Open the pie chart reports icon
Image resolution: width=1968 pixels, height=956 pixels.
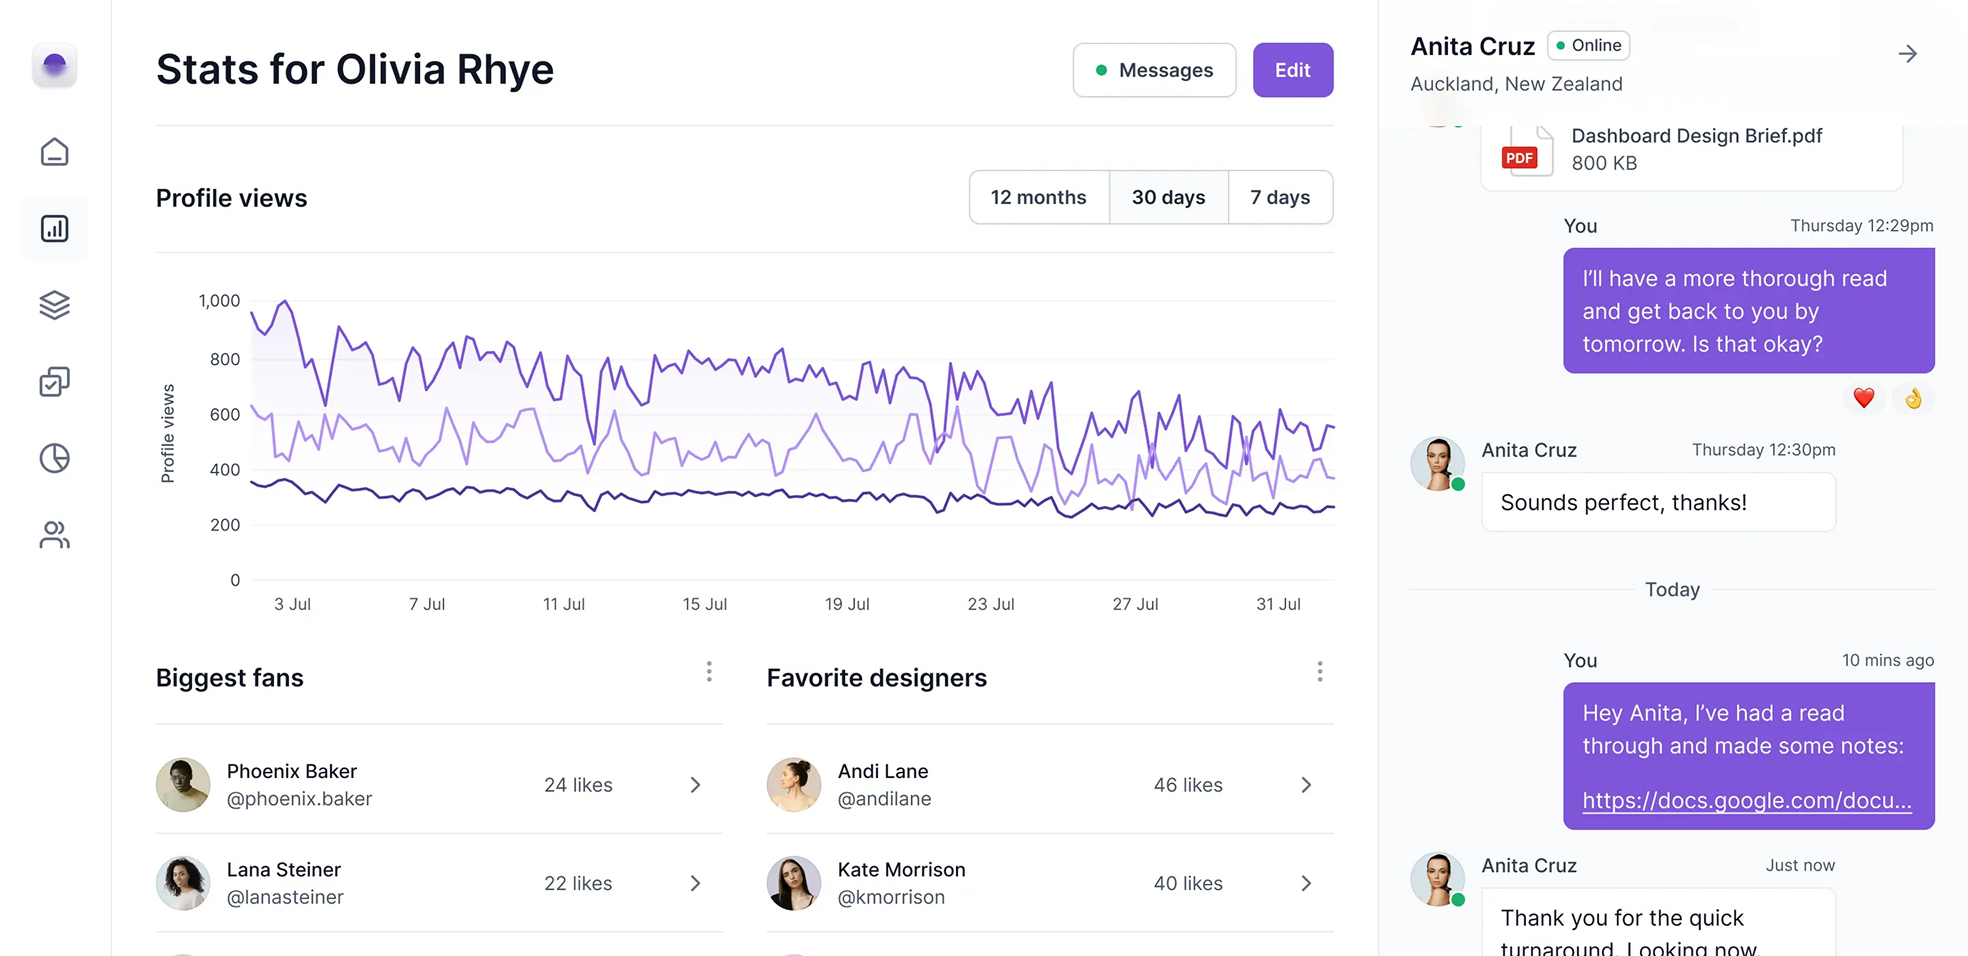pyautogui.click(x=54, y=458)
